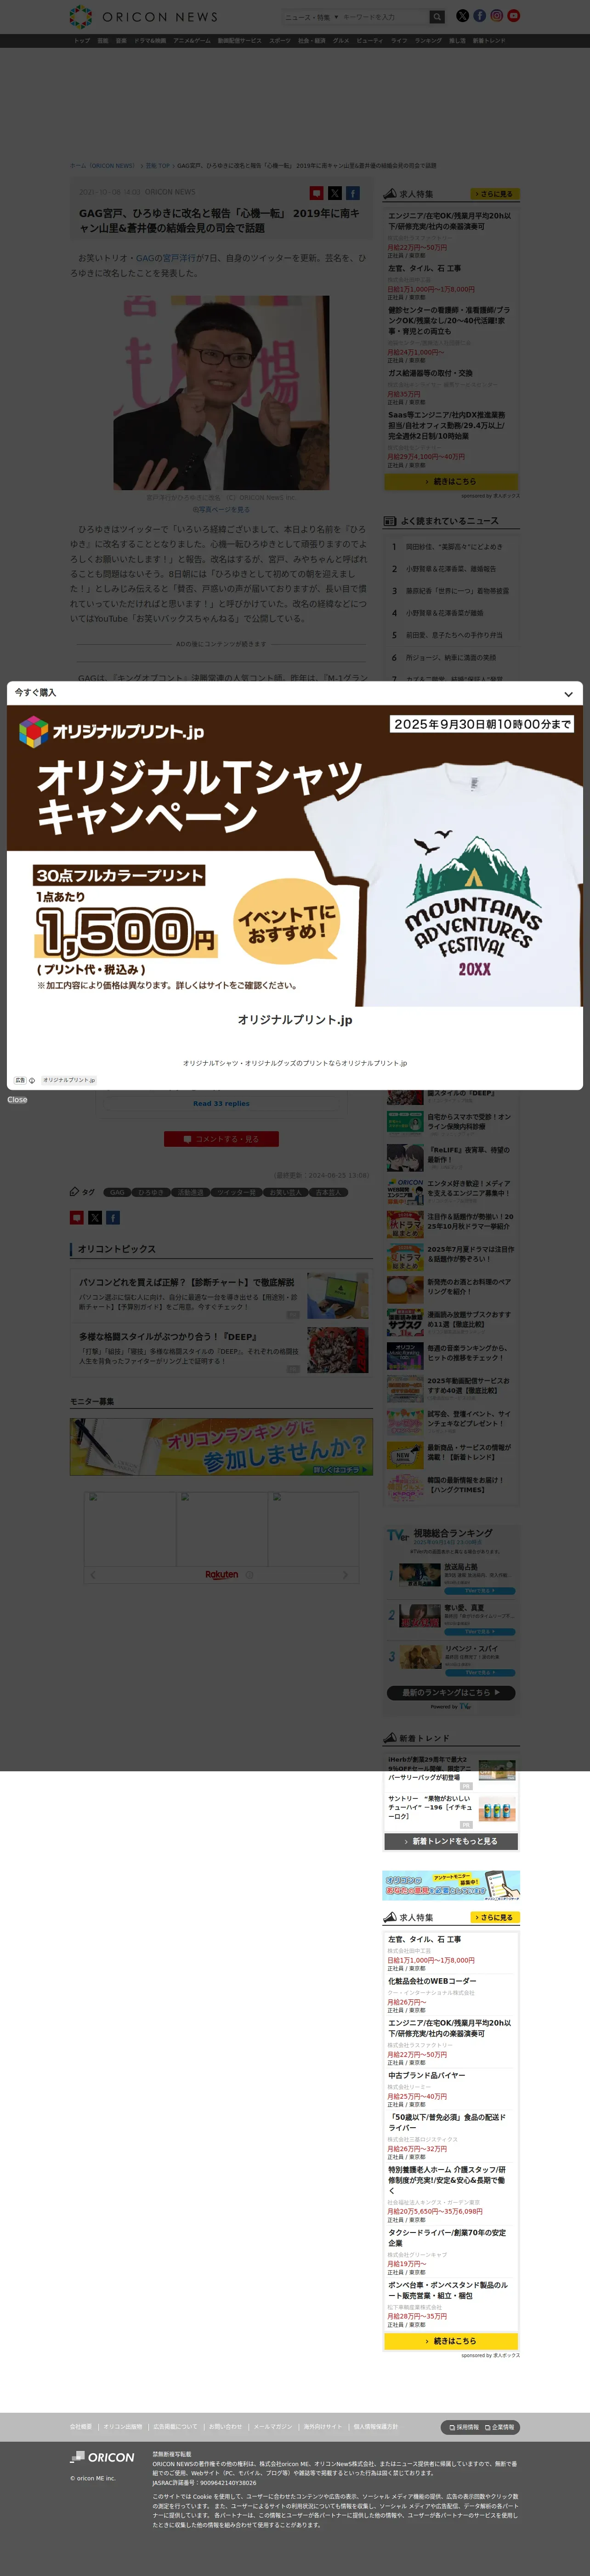Share on X icon beside article title
Screen dimensions: 590x2576
pyautogui.click(x=334, y=193)
